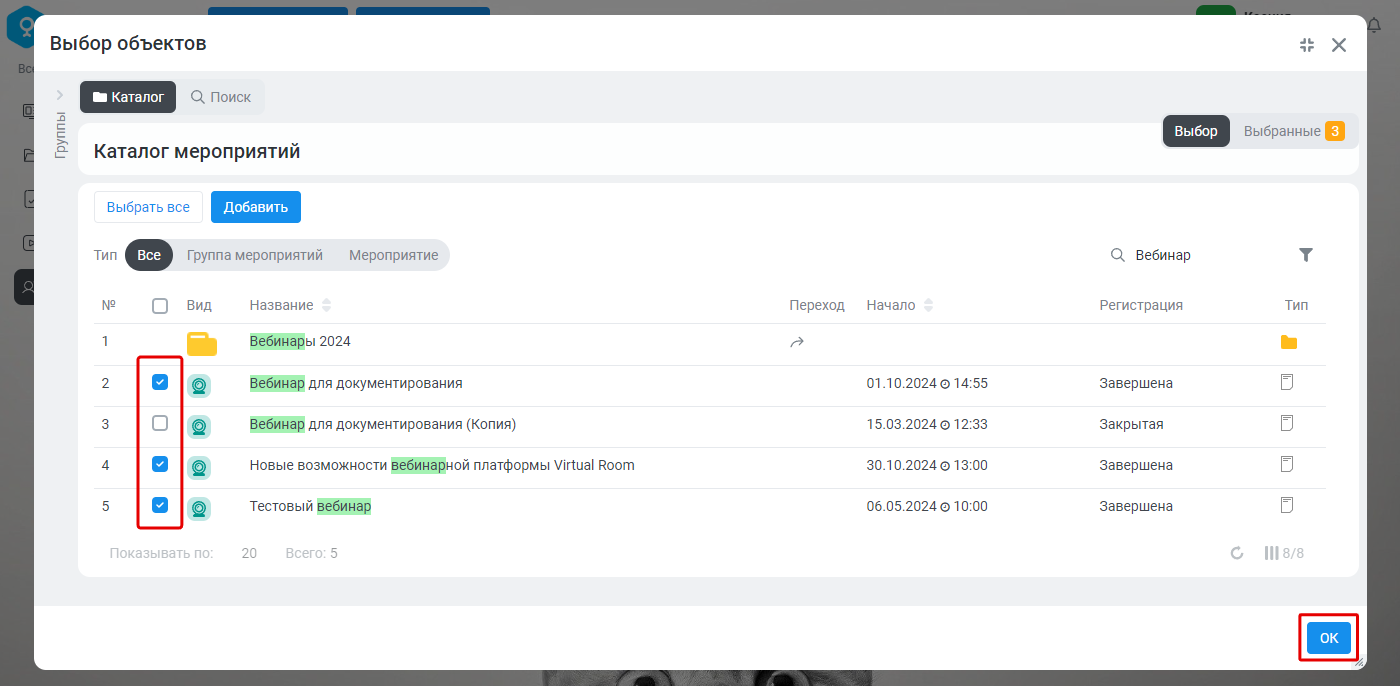Viewport: 1400px width, 686px height.
Task: Filter type by Группа мероприятий
Action: [255, 255]
